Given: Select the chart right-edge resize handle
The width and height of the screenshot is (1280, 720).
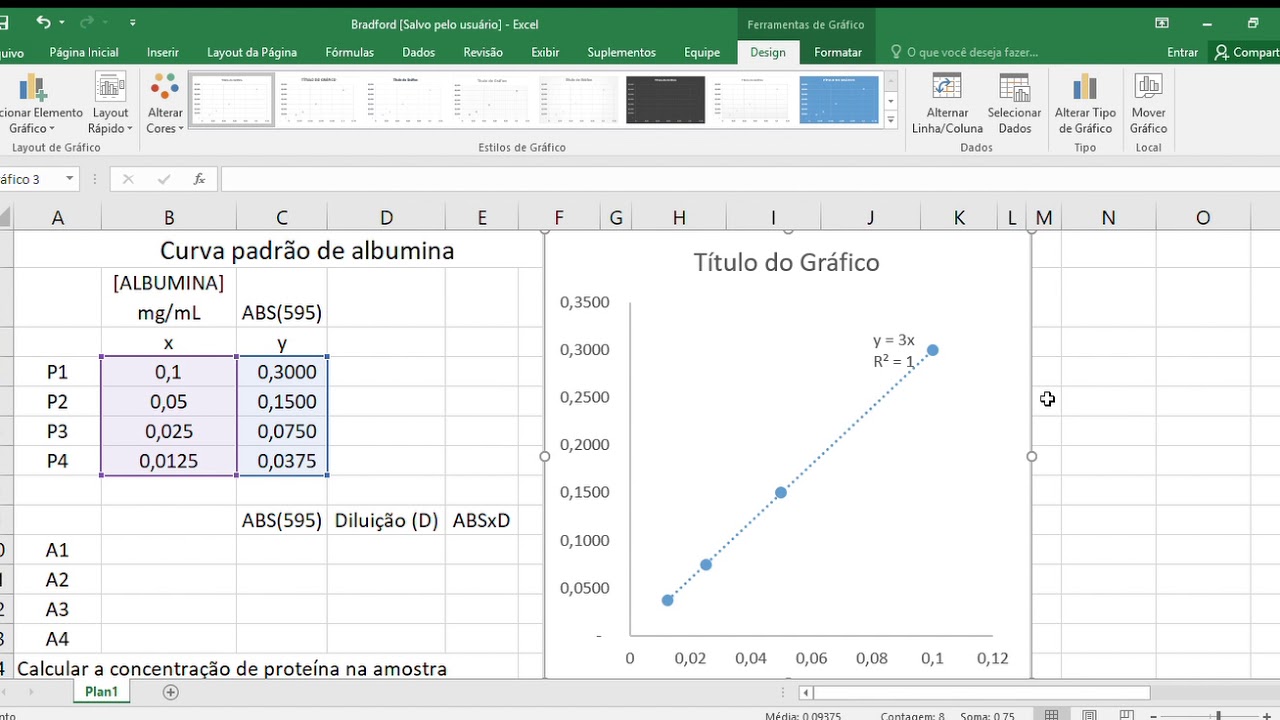Looking at the screenshot, I should pyautogui.click(x=1031, y=456).
